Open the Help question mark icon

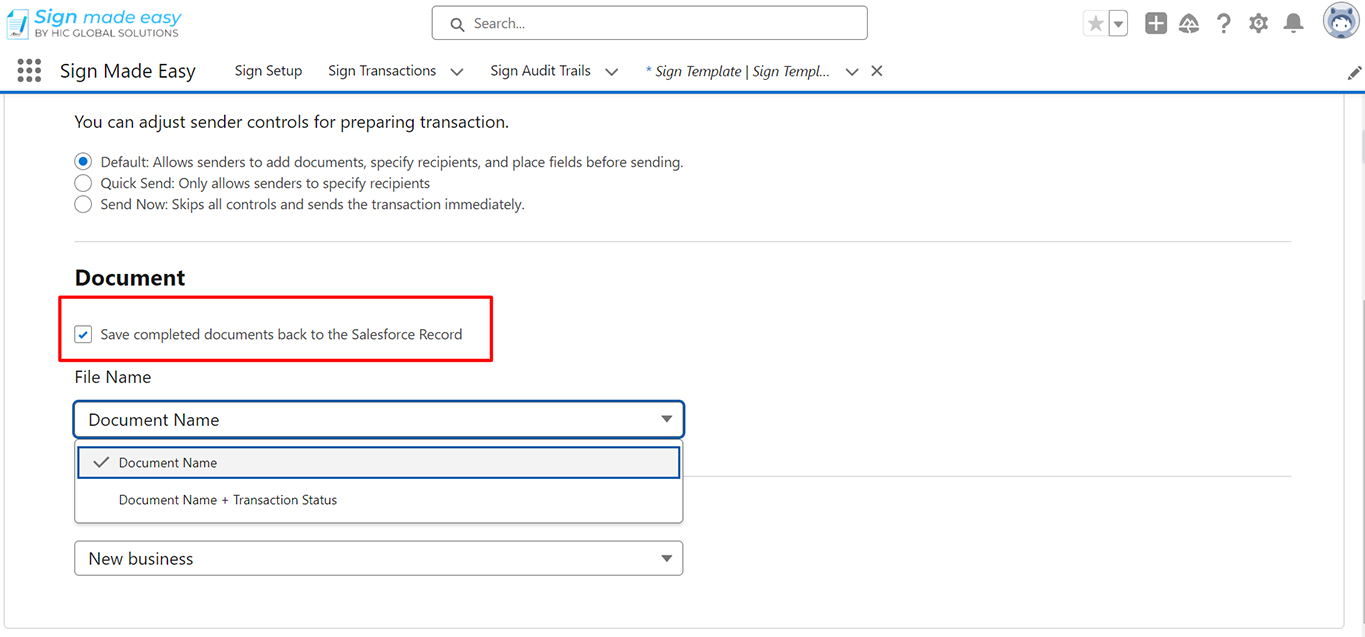tap(1224, 24)
